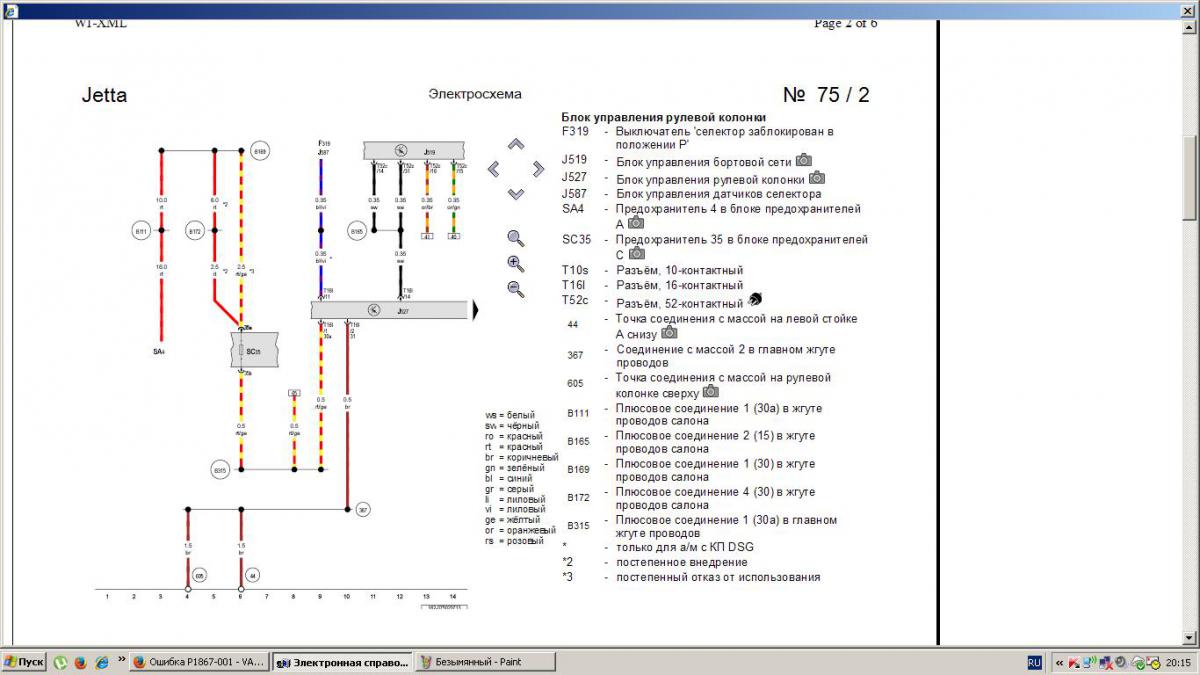Click the B169 connection node
The height and width of the screenshot is (675, 1200).
coord(260,151)
